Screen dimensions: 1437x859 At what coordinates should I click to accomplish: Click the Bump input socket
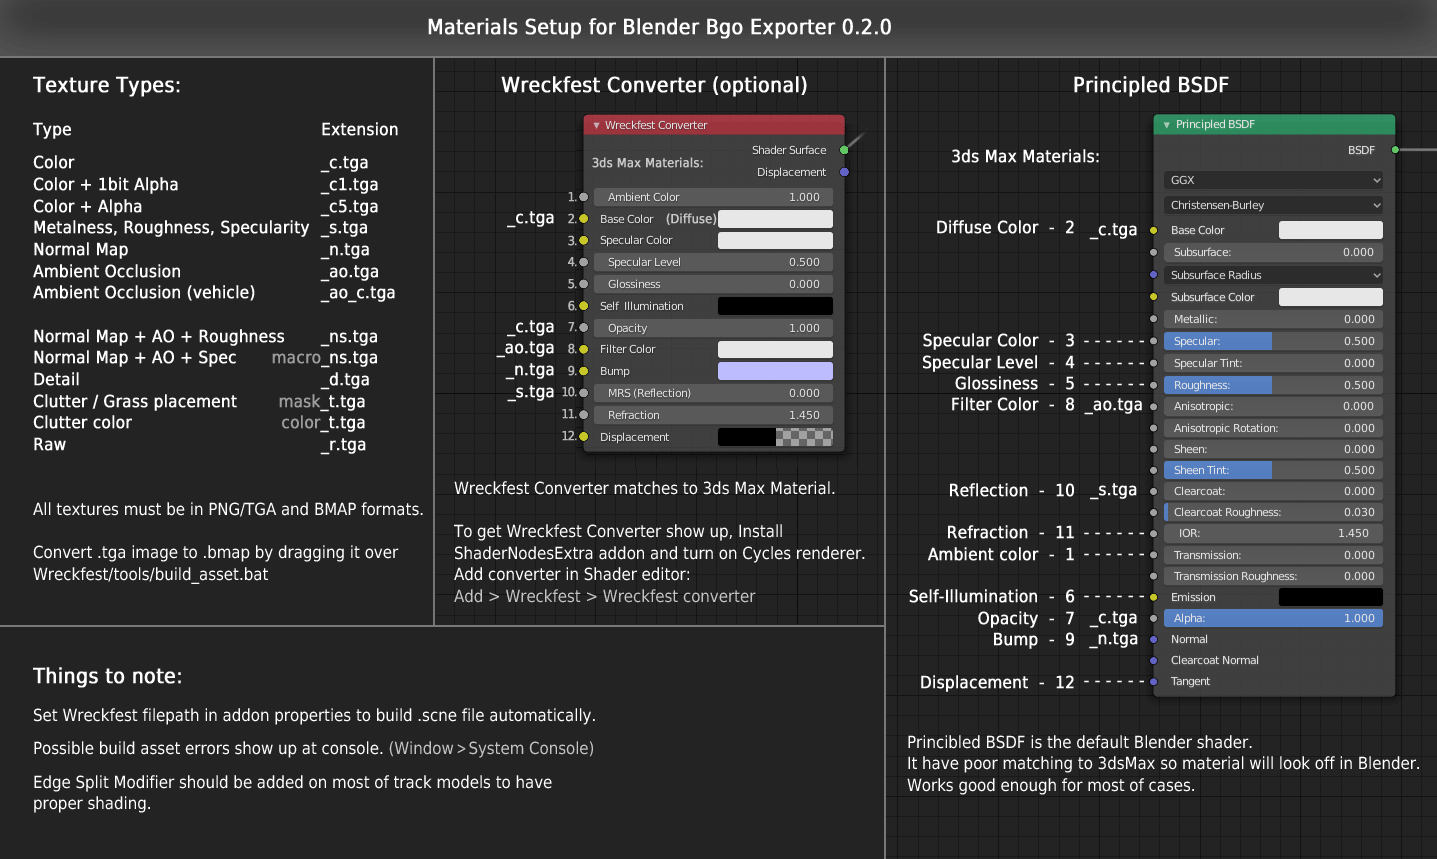pos(584,371)
